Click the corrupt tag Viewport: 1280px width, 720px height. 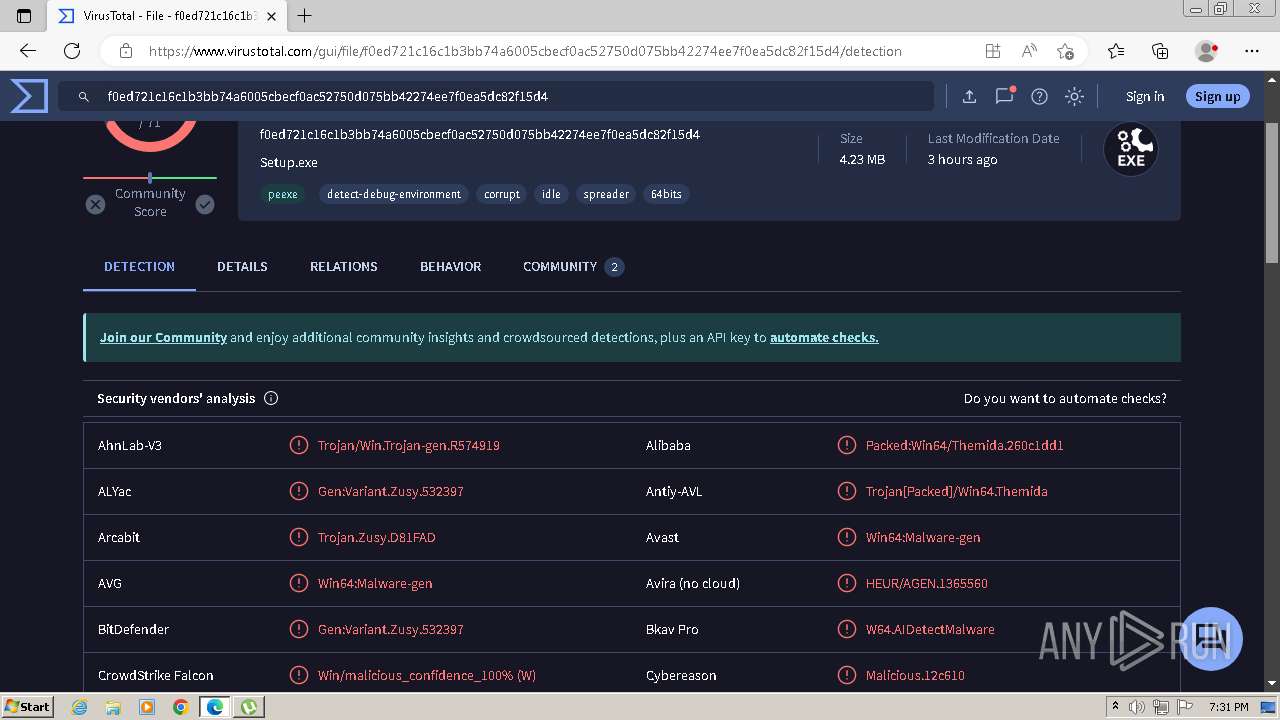pyautogui.click(x=502, y=194)
